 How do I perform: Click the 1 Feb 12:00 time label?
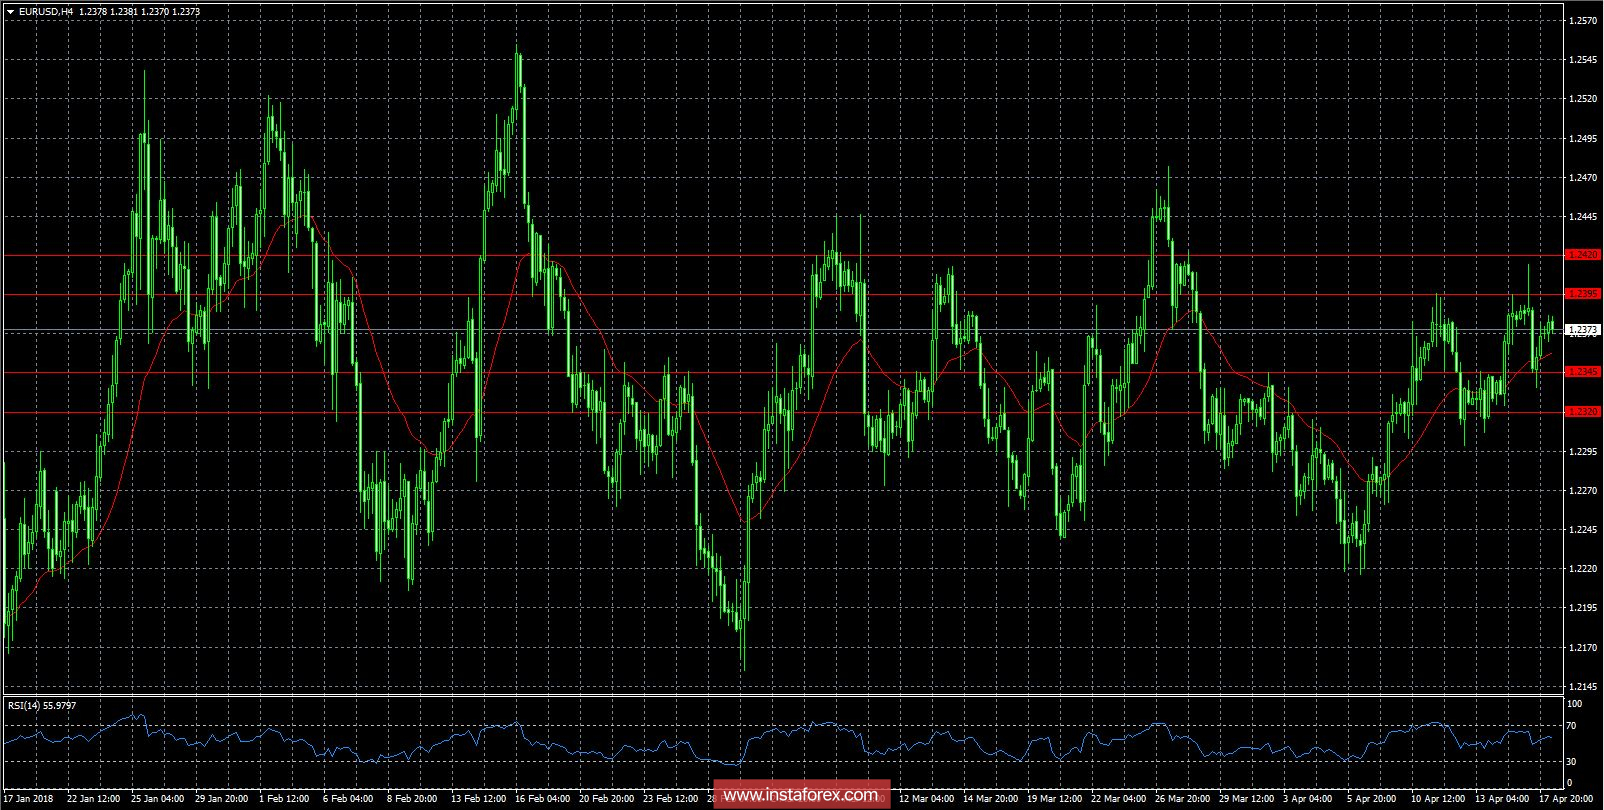coord(285,799)
